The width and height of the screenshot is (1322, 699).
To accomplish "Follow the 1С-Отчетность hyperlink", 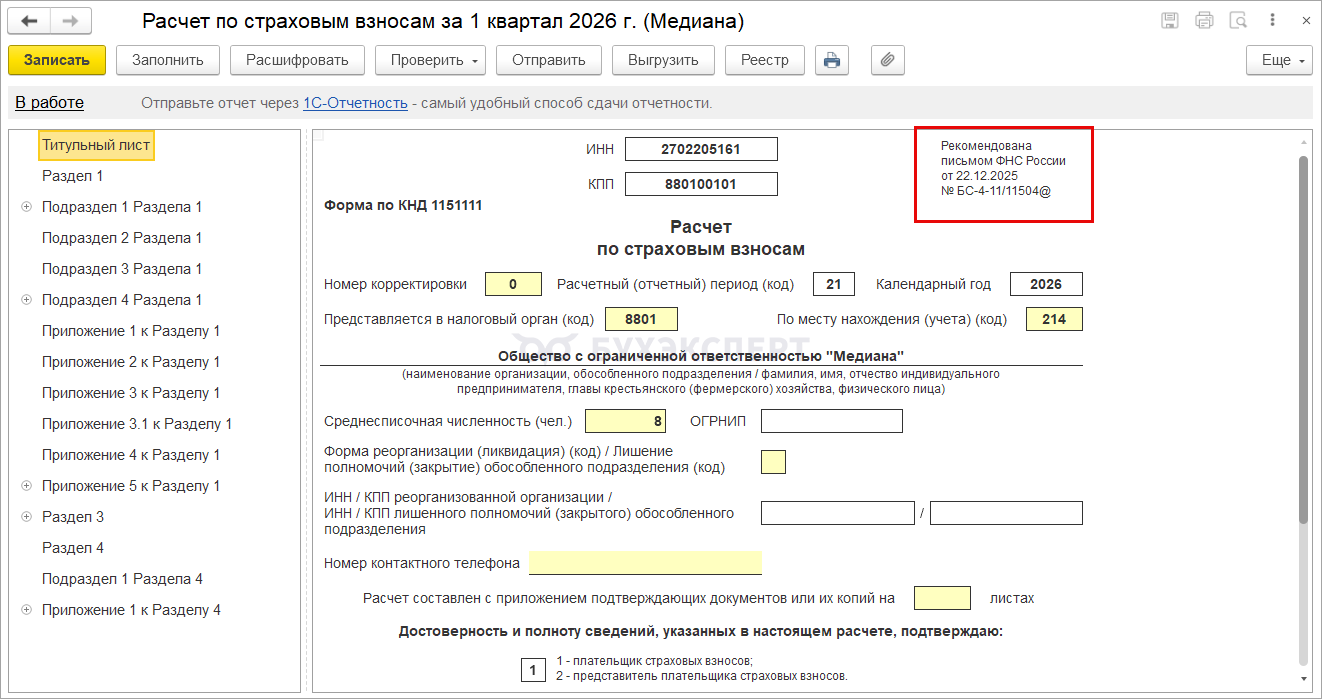I will click(x=355, y=103).
